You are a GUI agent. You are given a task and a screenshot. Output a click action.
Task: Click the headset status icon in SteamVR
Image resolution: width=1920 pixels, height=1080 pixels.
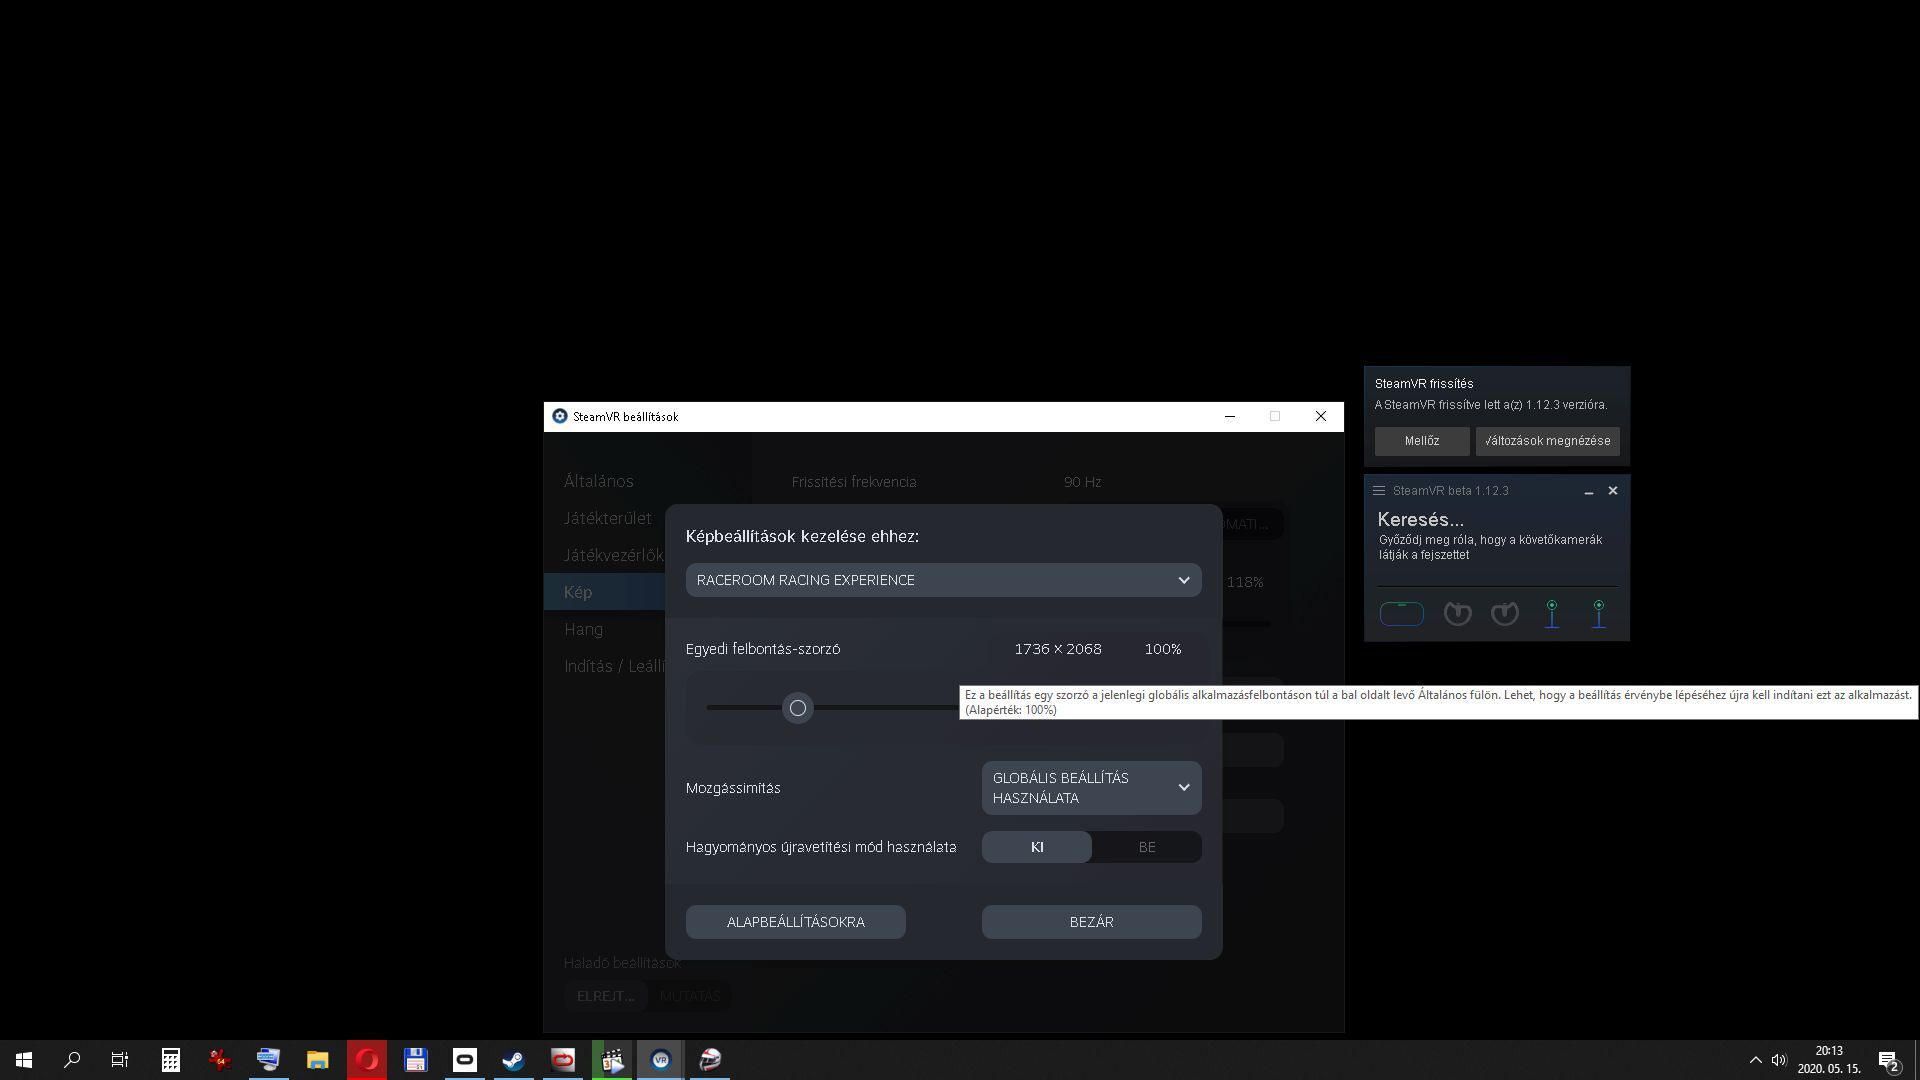pos(1401,613)
